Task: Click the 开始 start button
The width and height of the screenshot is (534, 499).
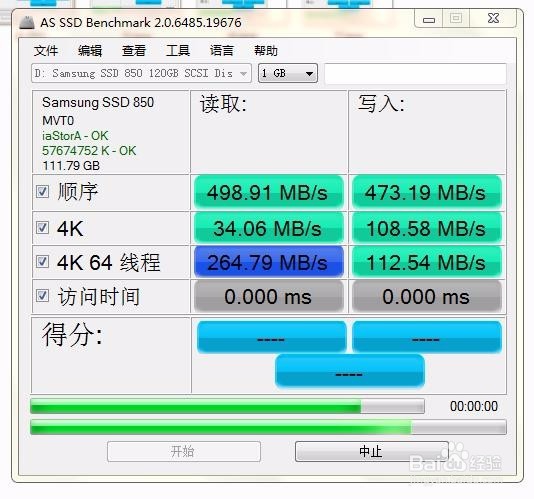Action: pyautogui.click(x=184, y=452)
